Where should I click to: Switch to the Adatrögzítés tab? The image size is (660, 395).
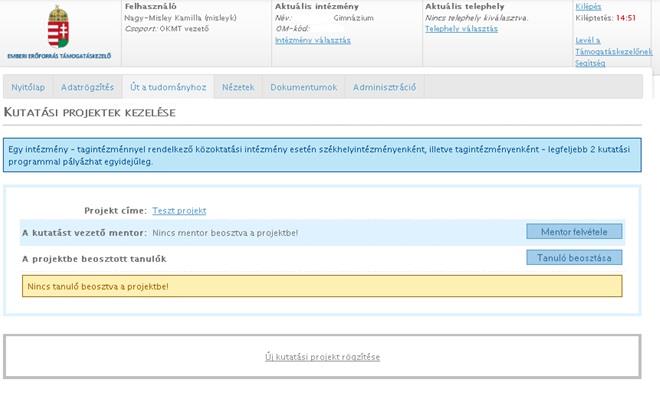click(x=88, y=87)
